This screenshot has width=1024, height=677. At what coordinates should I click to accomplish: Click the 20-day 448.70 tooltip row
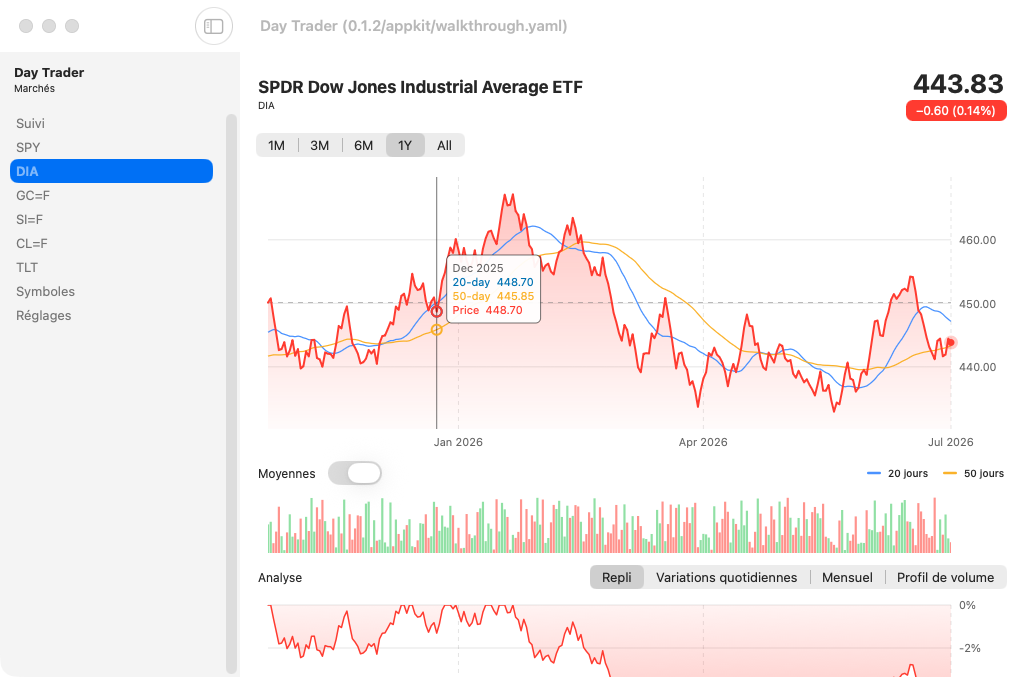point(493,282)
